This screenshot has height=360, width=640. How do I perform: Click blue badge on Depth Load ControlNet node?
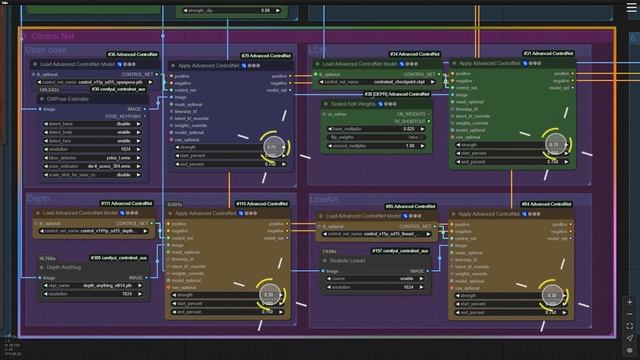click(x=122, y=213)
